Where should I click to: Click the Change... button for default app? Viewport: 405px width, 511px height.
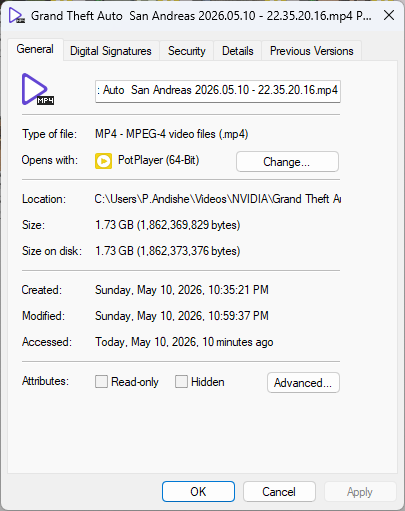point(287,162)
